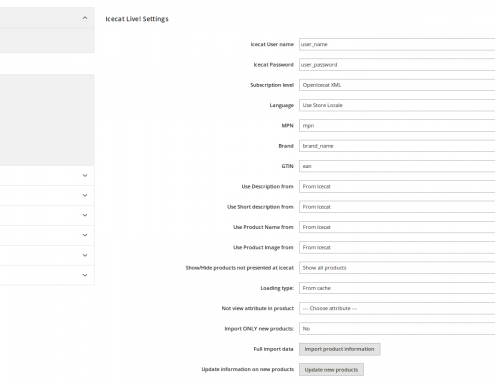
Task: Open the Use Short description from dropdown
Action: click(397, 207)
